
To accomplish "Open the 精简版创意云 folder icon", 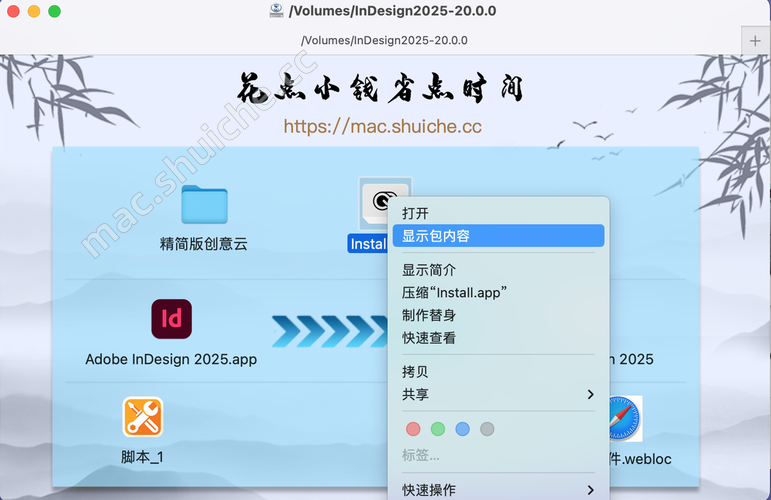I will pyautogui.click(x=204, y=204).
